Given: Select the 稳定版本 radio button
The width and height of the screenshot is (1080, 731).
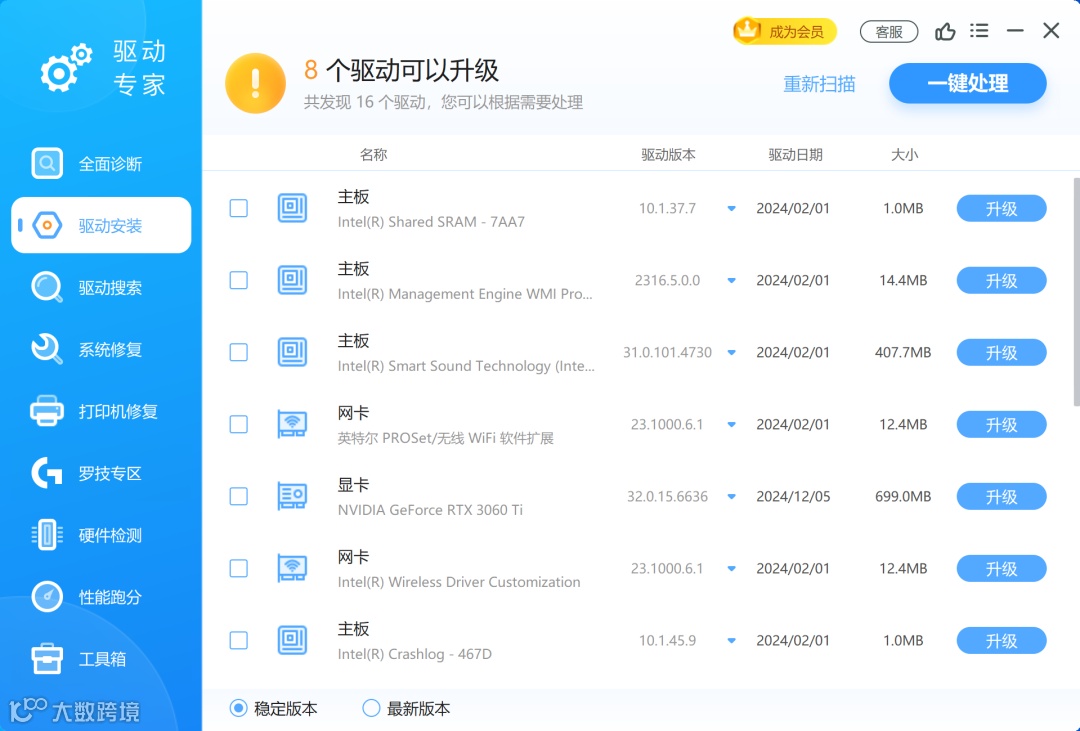Looking at the screenshot, I should click(x=238, y=708).
